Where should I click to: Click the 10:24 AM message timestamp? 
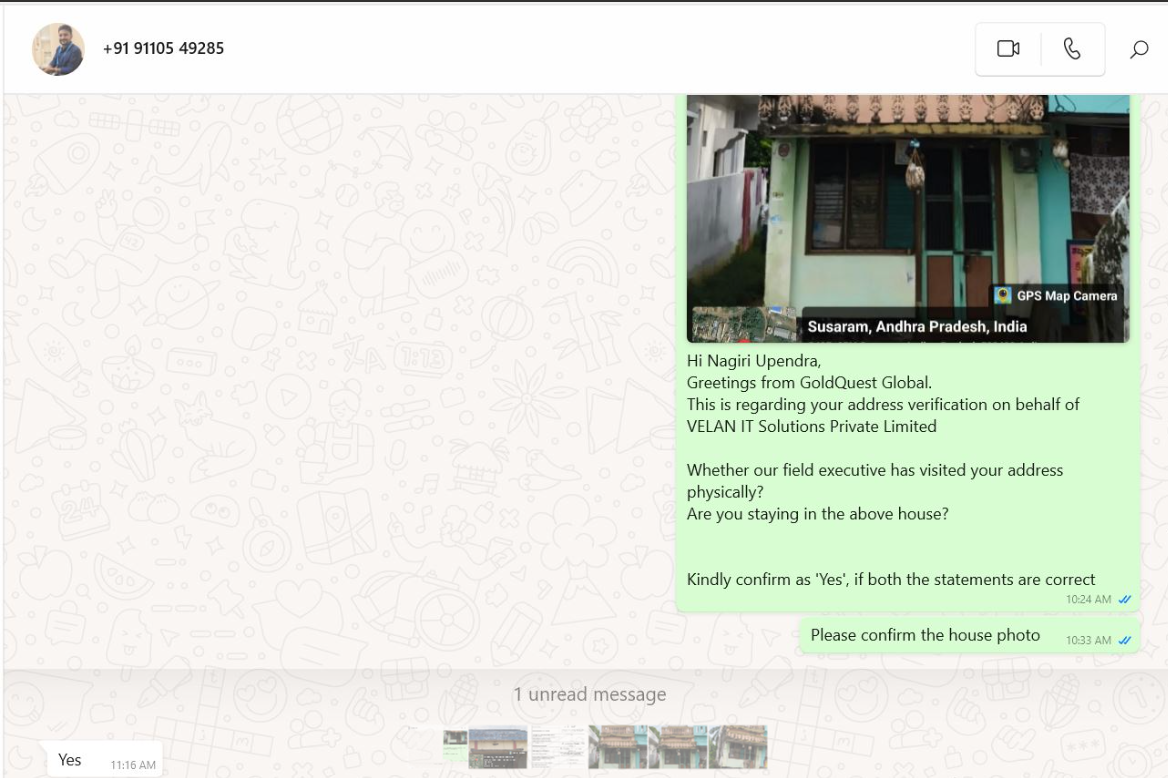coord(1088,599)
